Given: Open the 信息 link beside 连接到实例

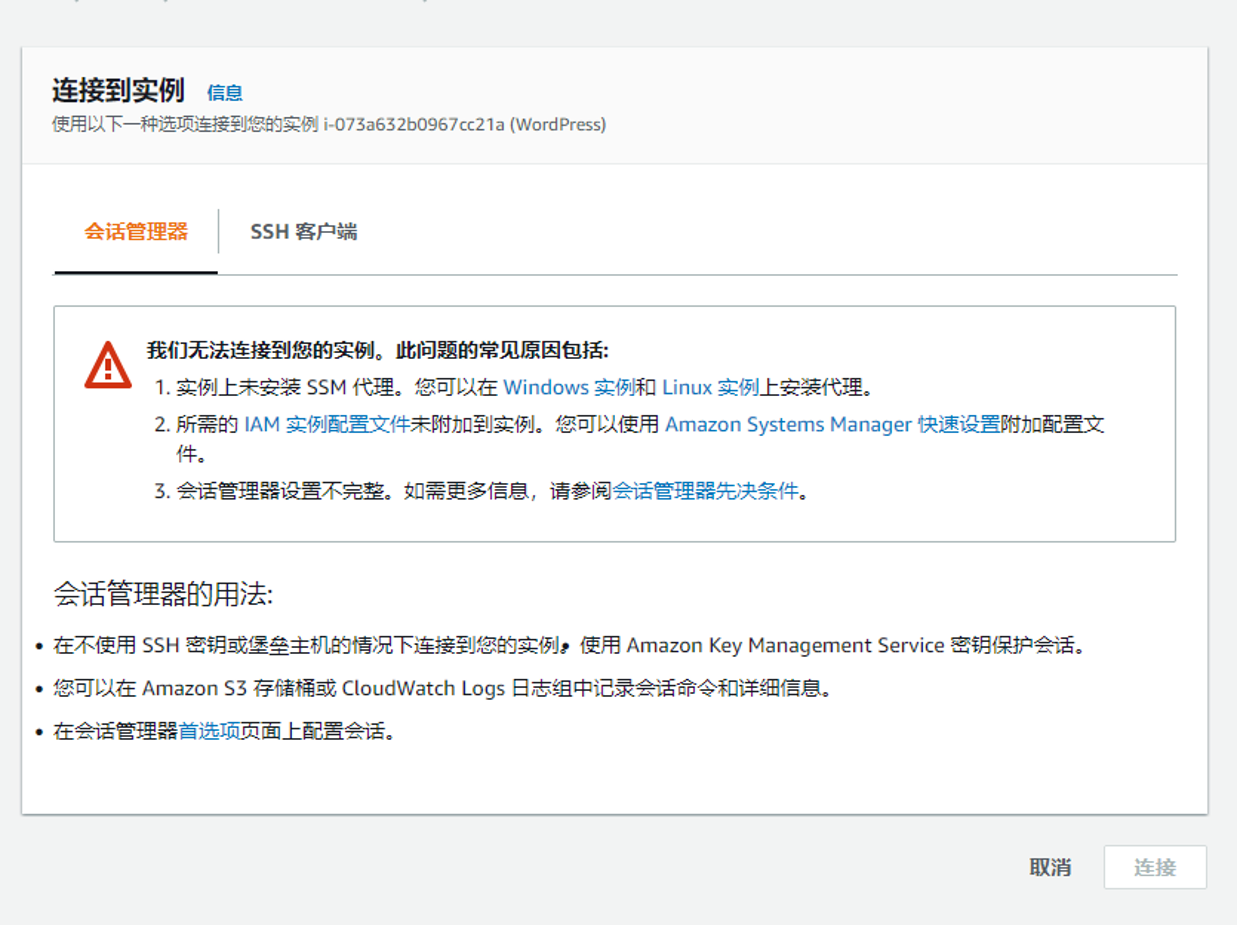Looking at the screenshot, I should pos(225,93).
